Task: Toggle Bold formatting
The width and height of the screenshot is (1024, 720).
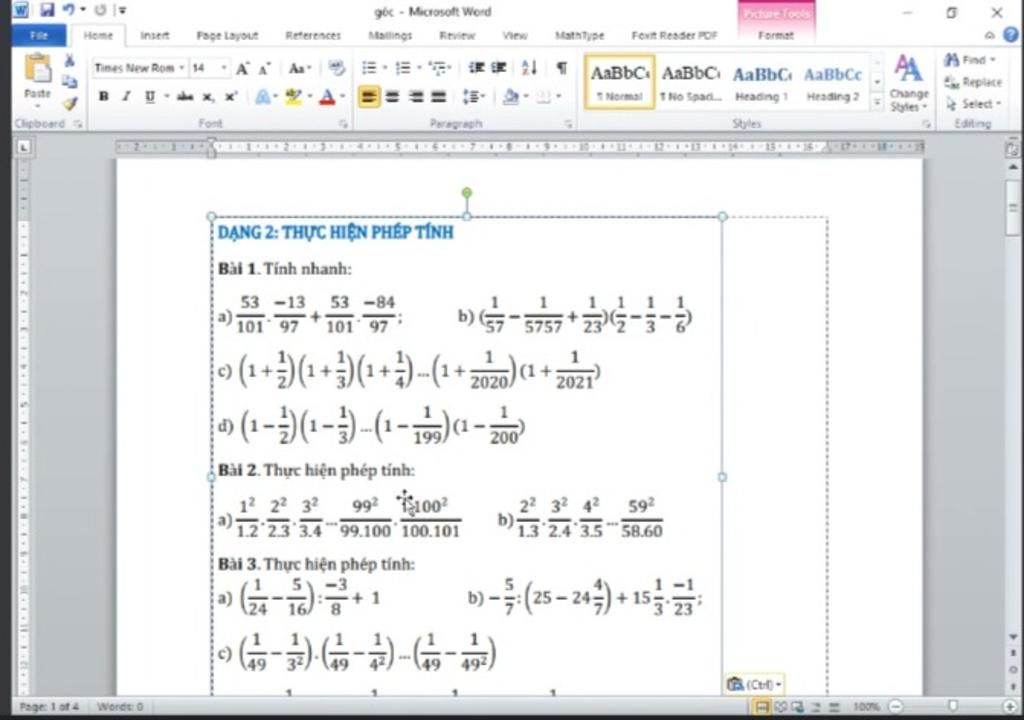Action: coord(103,97)
